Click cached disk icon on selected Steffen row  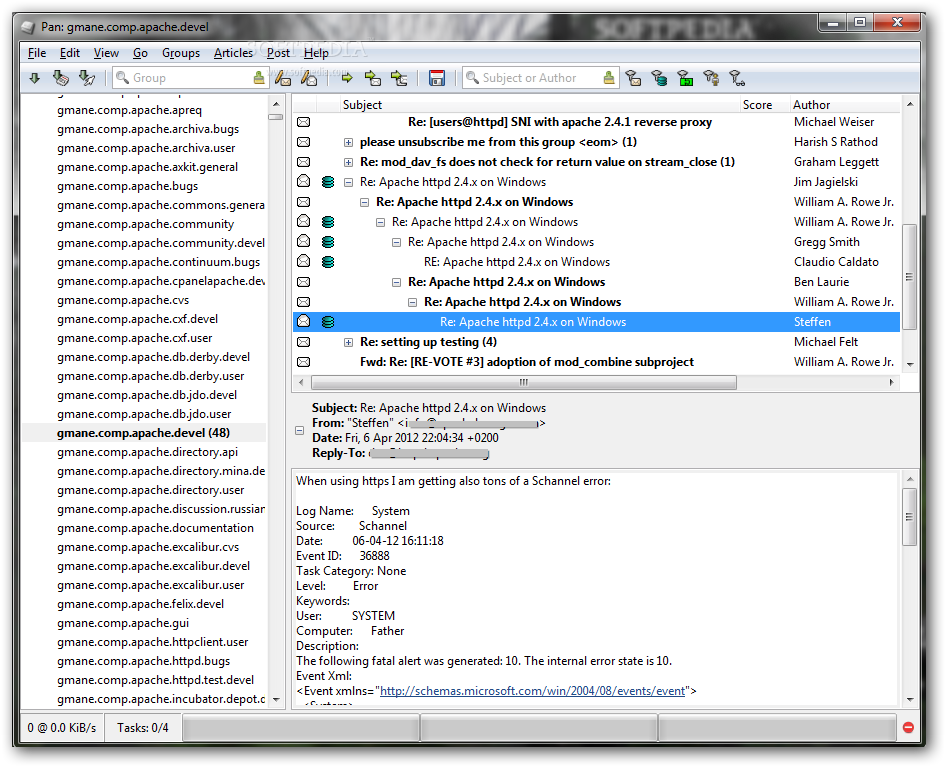[x=328, y=322]
